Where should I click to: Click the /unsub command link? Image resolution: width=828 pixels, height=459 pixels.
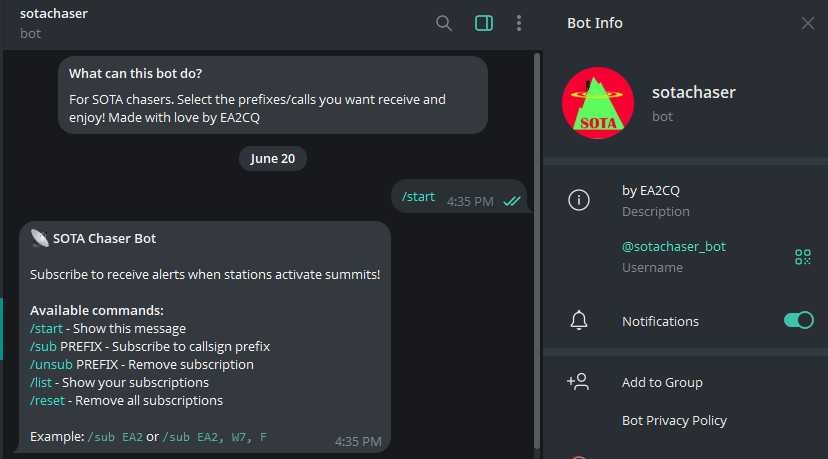point(51,364)
